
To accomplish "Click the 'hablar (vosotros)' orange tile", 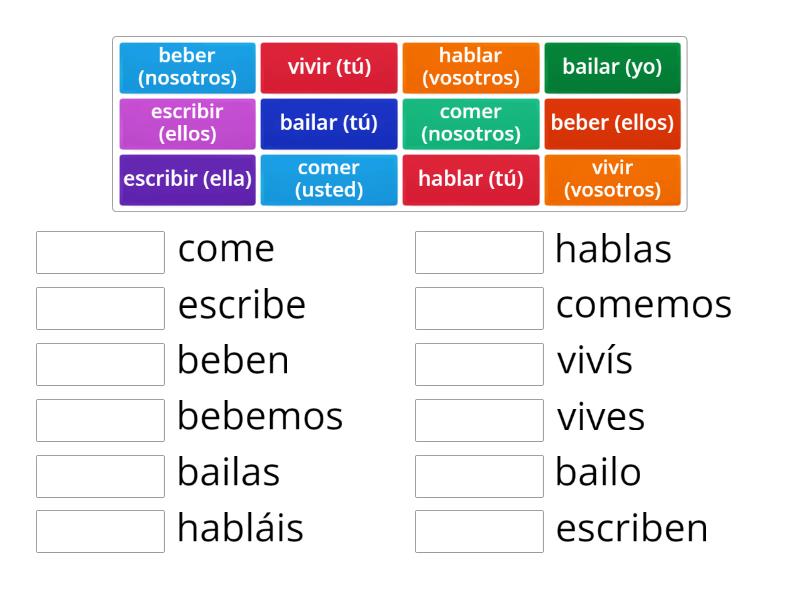I will [x=470, y=67].
